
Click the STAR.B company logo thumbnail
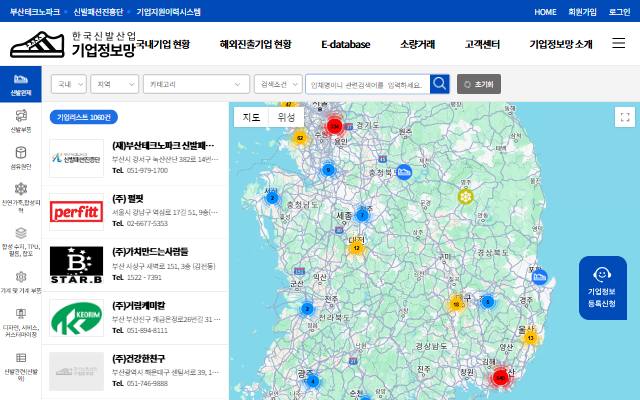point(76,265)
